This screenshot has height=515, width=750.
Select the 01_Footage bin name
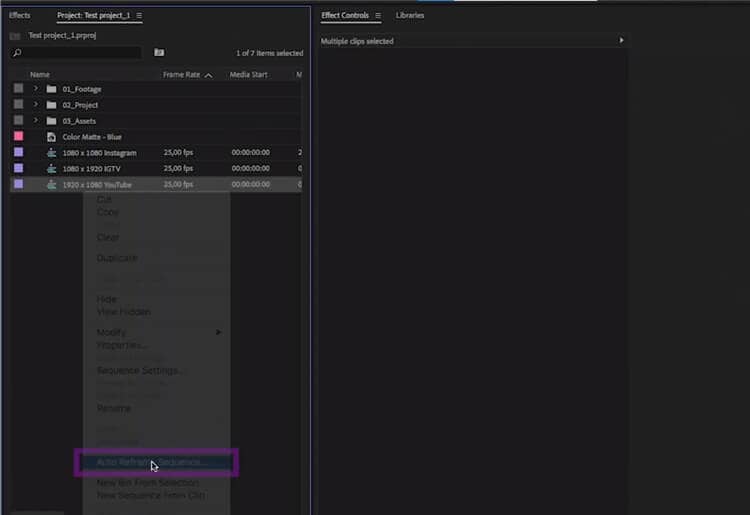[x=82, y=89]
